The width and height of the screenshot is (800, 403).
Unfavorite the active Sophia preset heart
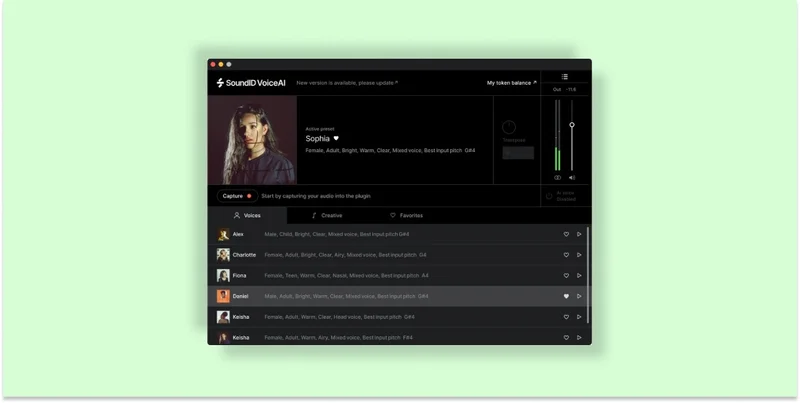336,138
